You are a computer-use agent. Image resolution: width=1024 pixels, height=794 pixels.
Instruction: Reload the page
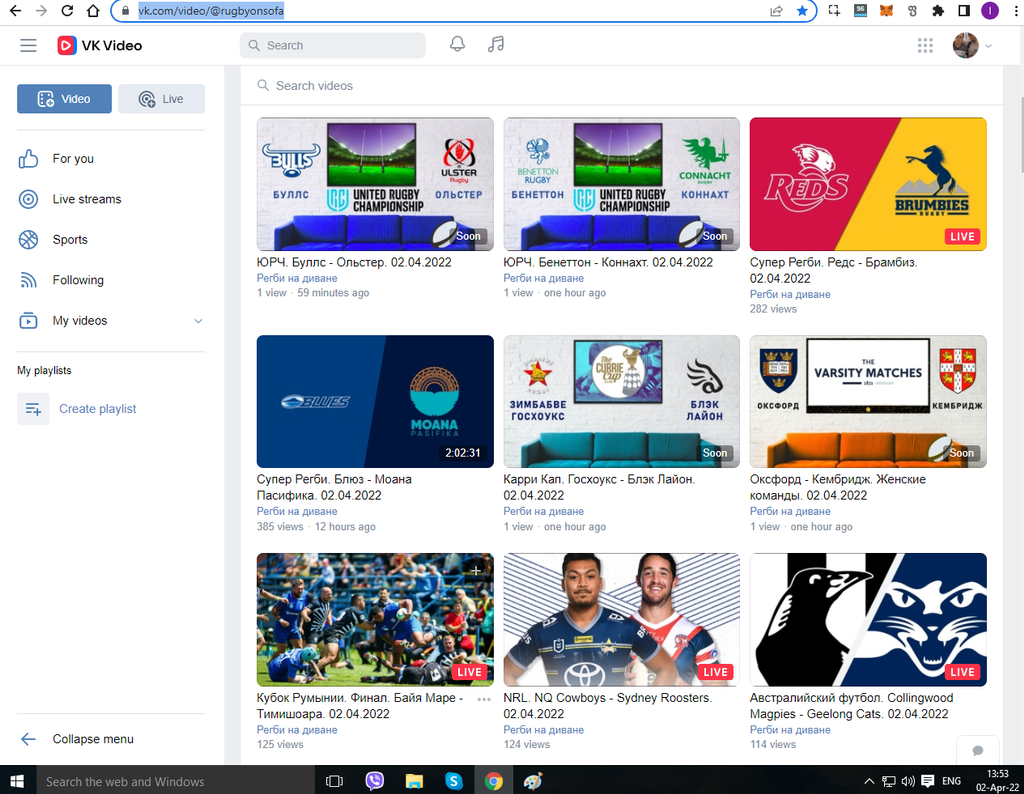point(67,10)
